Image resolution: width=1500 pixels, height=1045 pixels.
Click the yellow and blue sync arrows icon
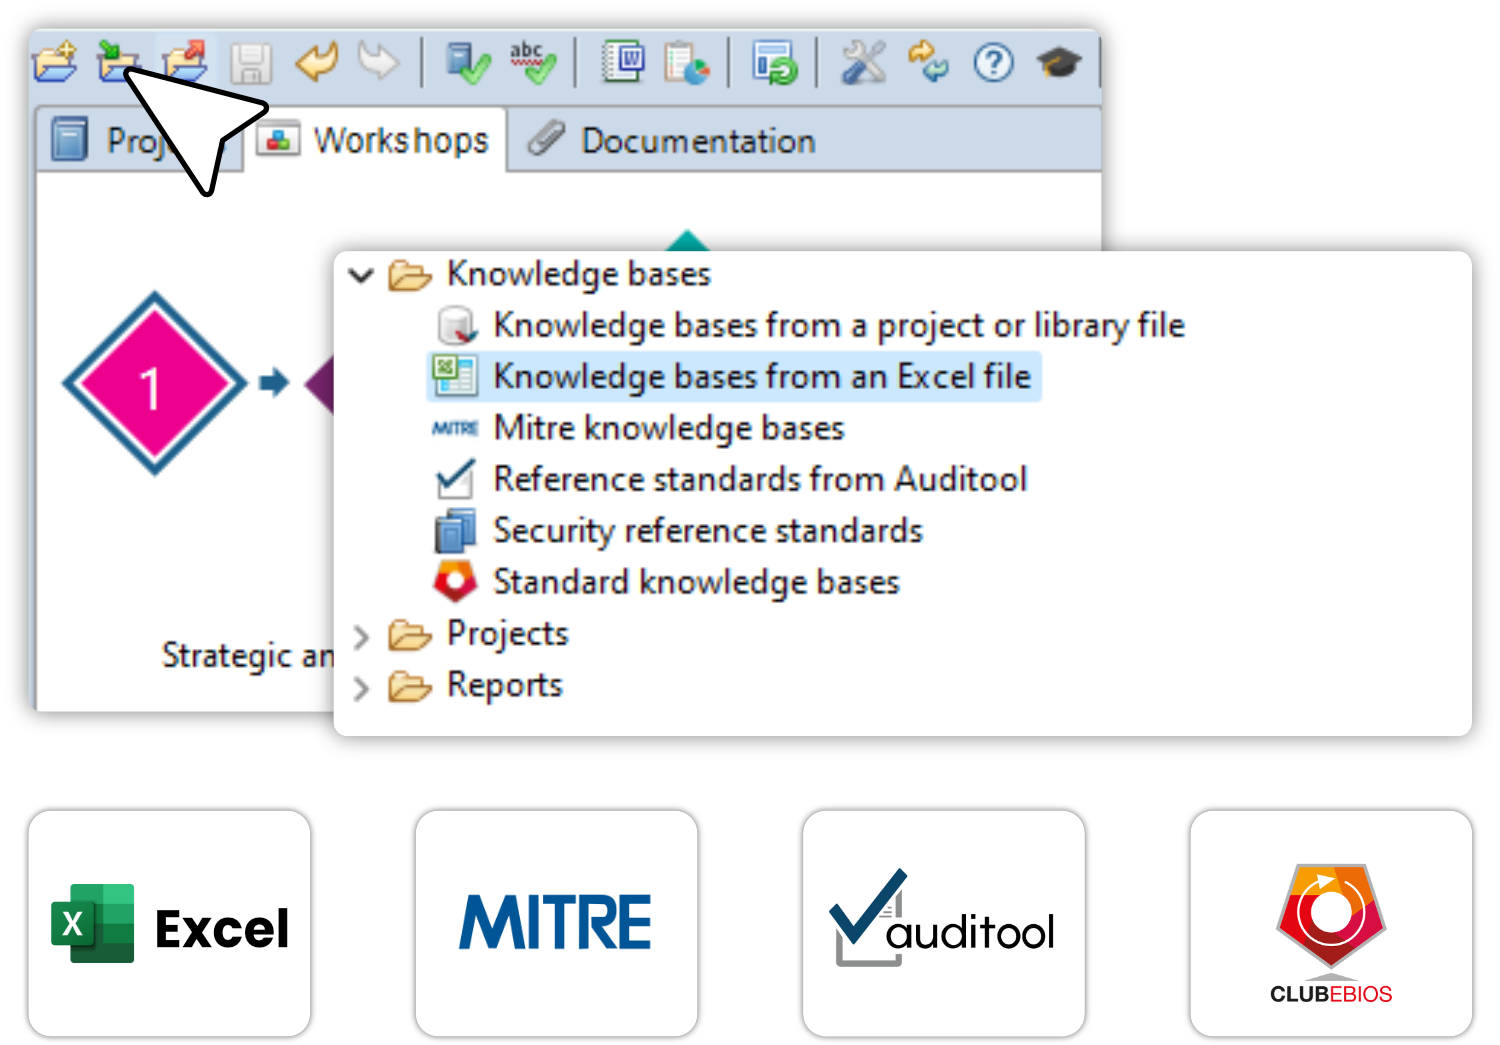pos(928,62)
